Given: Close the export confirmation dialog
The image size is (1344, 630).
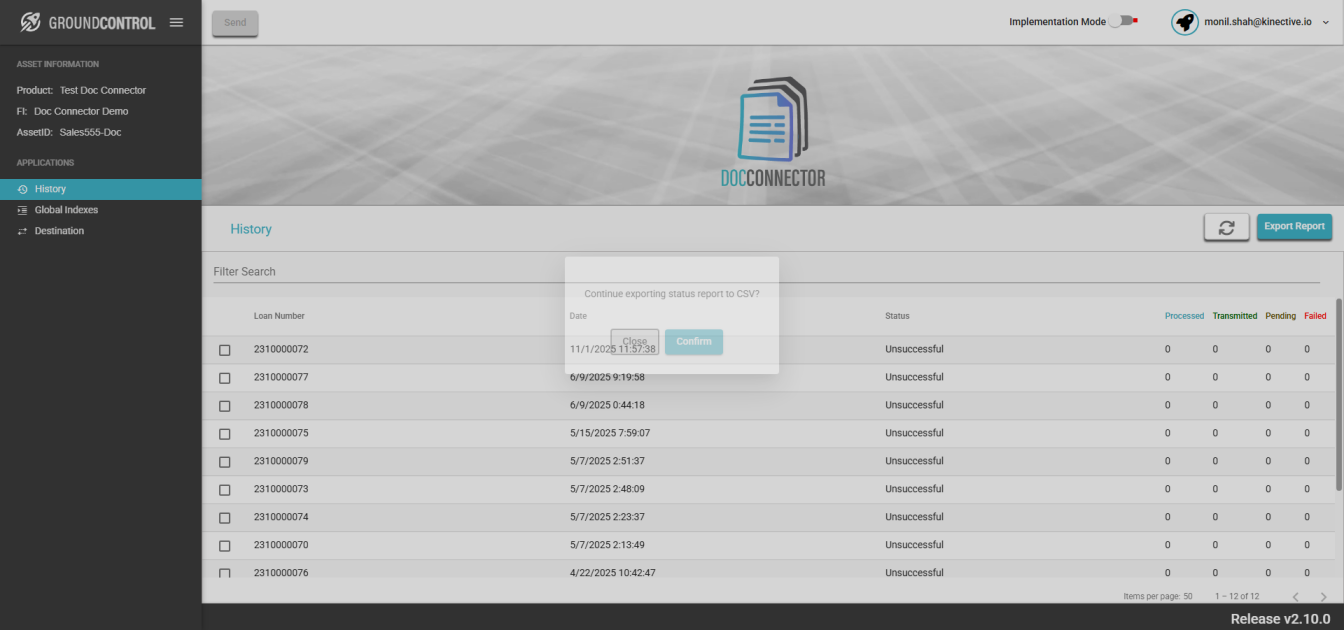Looking at the screenshot, I should pyautogui.click(x=635, y=341).
